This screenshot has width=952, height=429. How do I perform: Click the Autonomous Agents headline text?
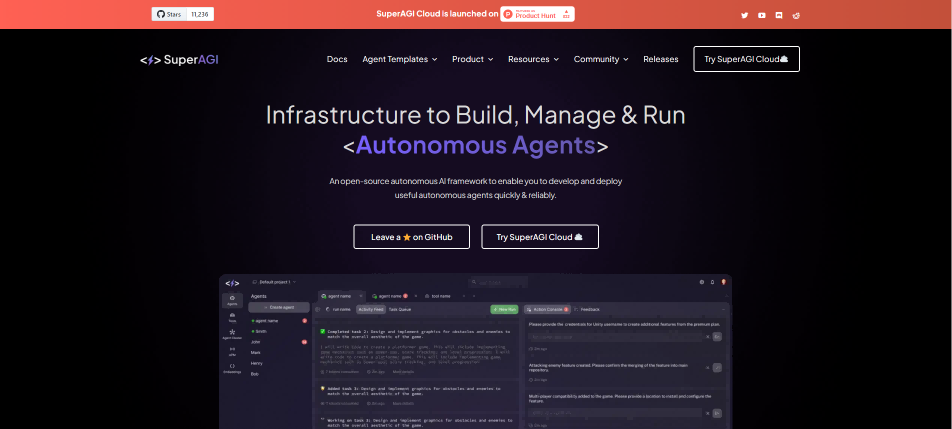click(x=475, y=146)
